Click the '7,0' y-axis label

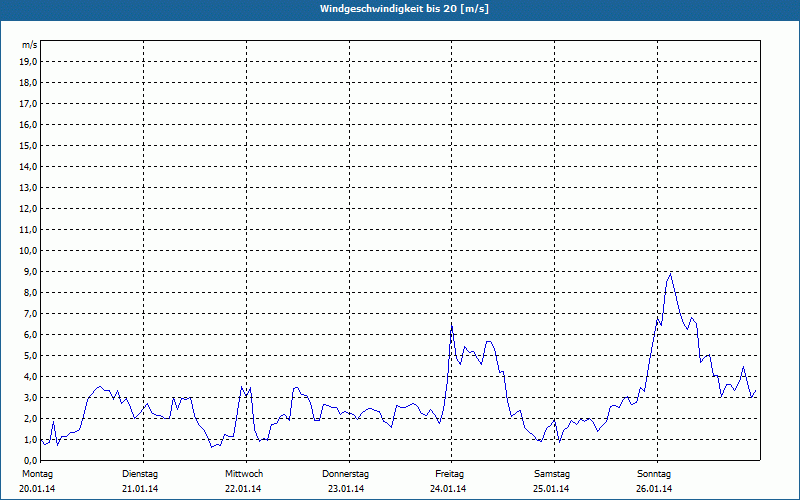tap(30, 313)
